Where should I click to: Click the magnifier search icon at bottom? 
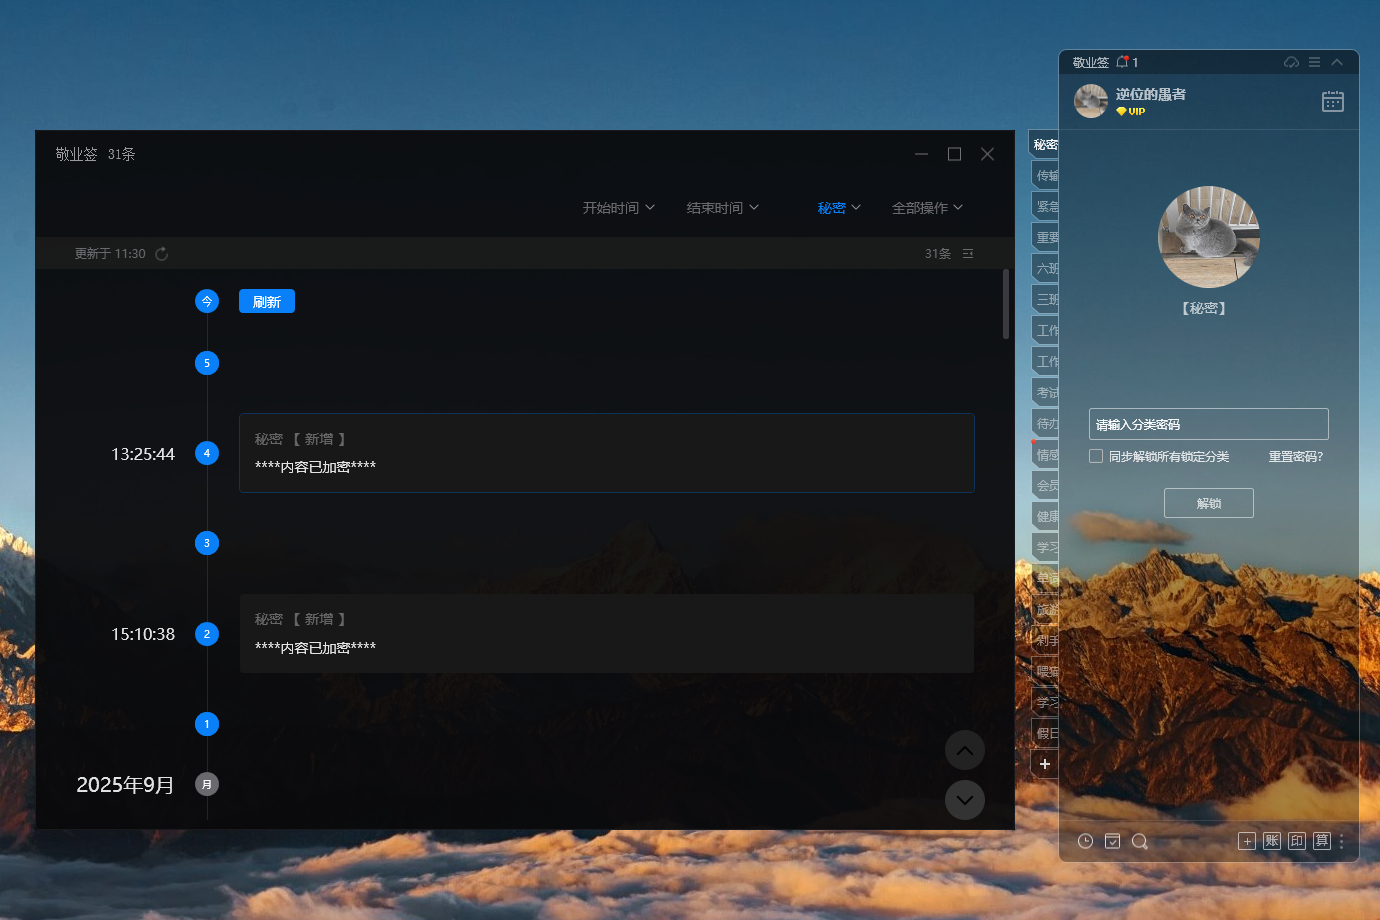click(1139, 841)
